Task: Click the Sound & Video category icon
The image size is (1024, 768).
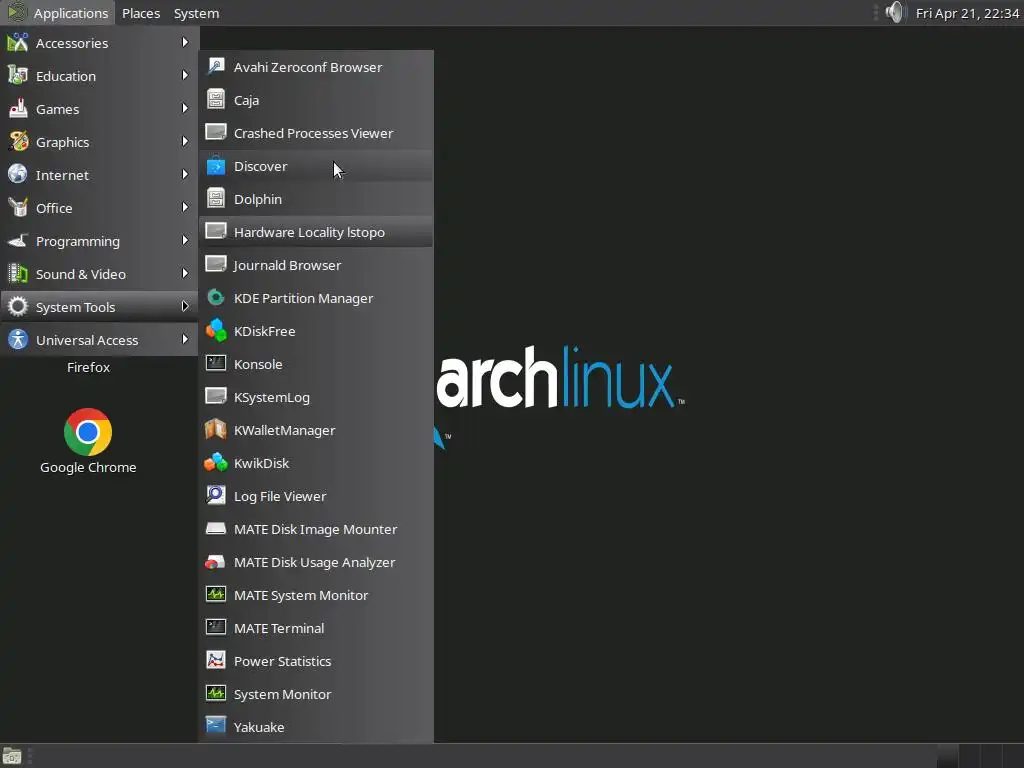Action: pos(18,274)
